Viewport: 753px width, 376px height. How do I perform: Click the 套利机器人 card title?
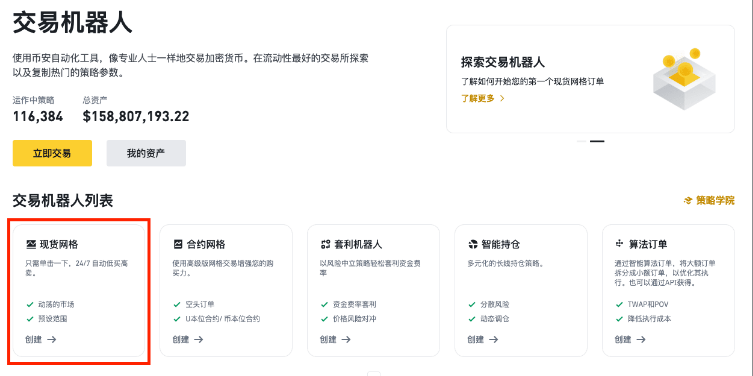click(x=358, y=244)
